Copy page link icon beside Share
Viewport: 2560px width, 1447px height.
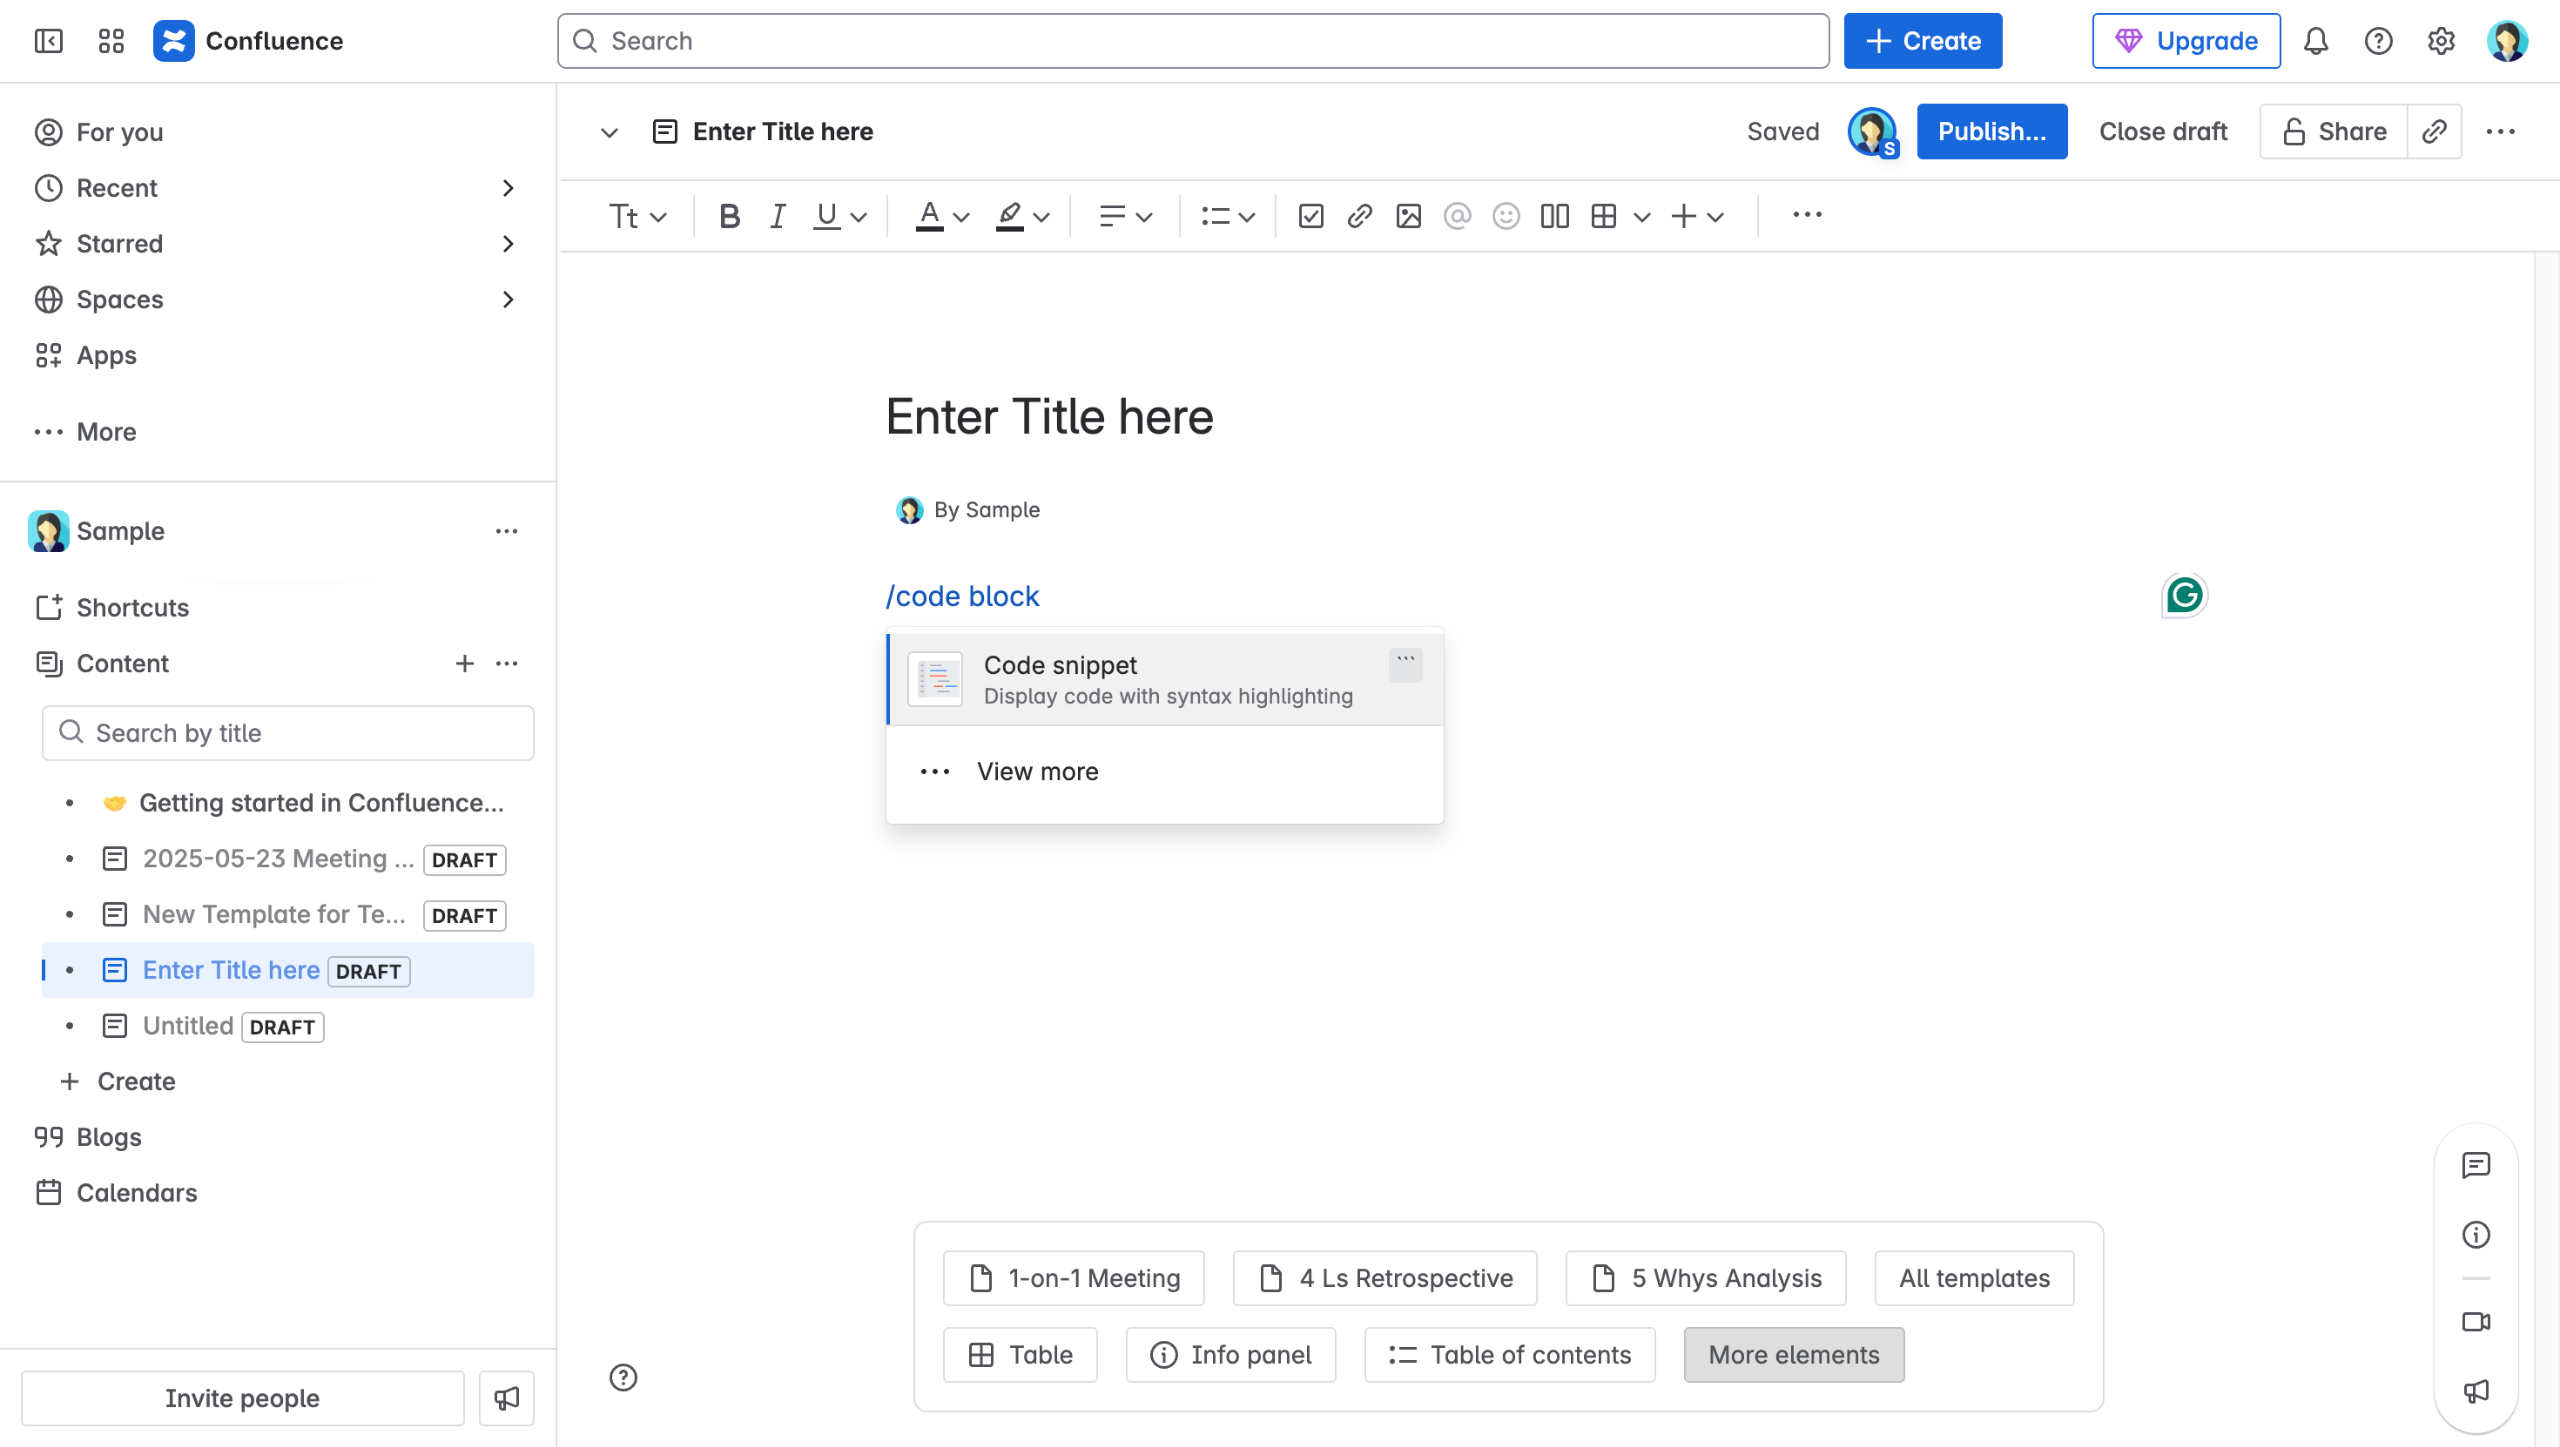pyautogui.click(x=2434, y=132)
